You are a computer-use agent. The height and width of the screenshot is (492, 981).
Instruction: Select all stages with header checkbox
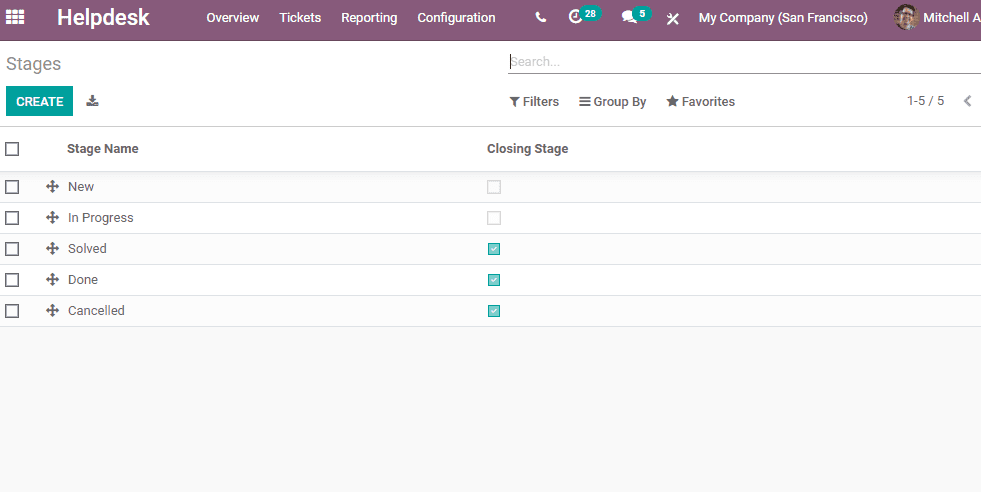click(12, 149)
